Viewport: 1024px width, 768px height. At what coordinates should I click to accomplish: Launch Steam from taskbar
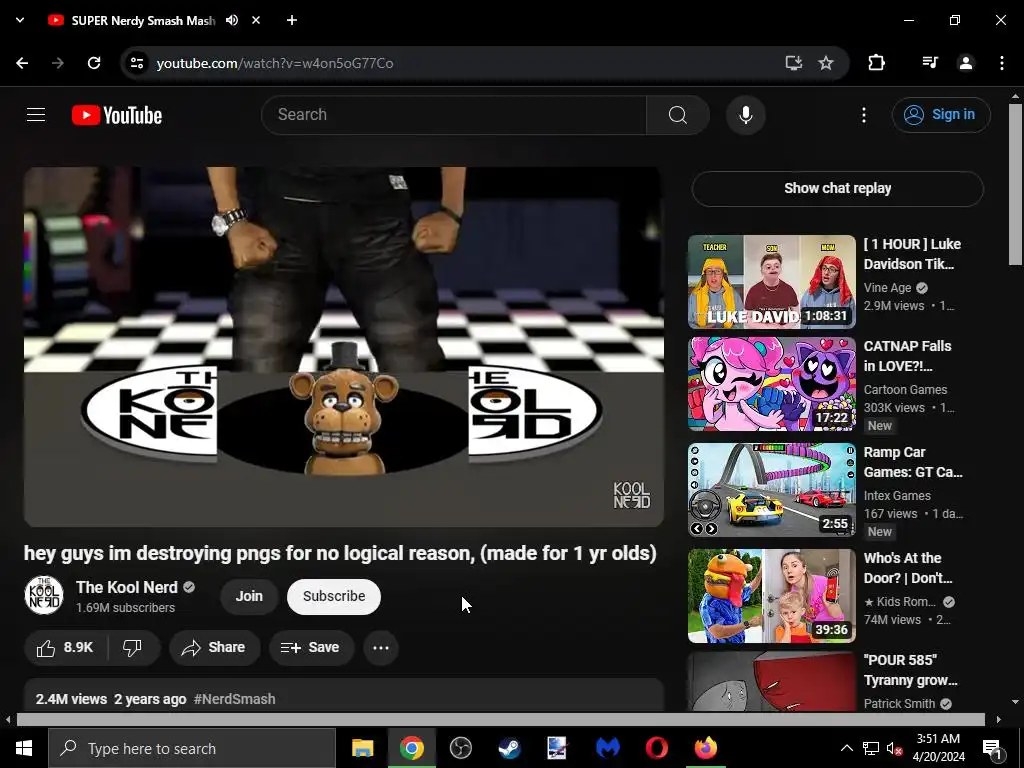509,748
